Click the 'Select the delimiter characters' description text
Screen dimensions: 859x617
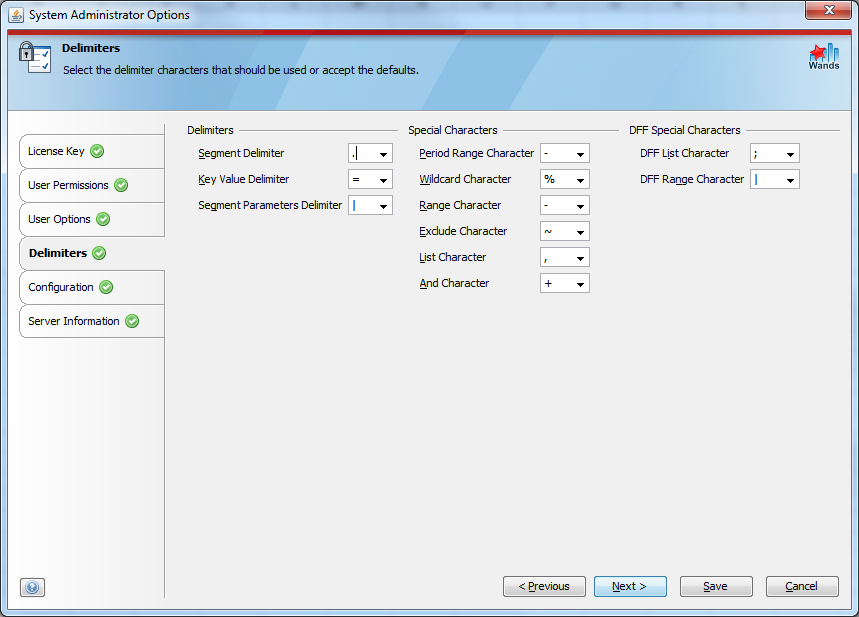(x=240, y=70)
